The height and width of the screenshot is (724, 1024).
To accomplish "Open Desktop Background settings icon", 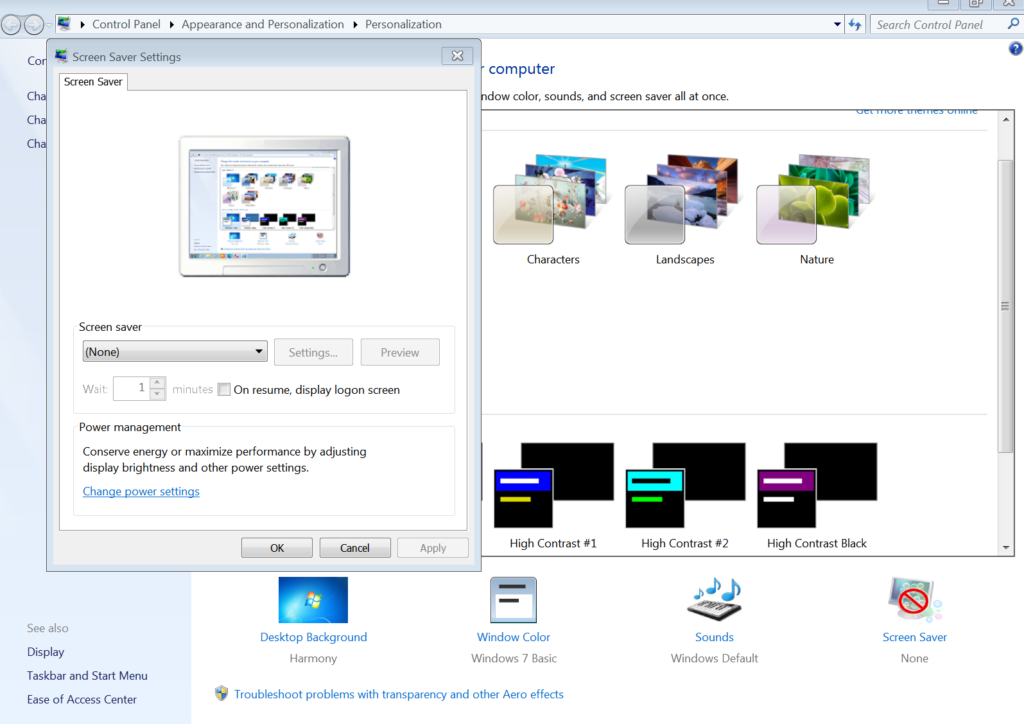I will (313, 600).
